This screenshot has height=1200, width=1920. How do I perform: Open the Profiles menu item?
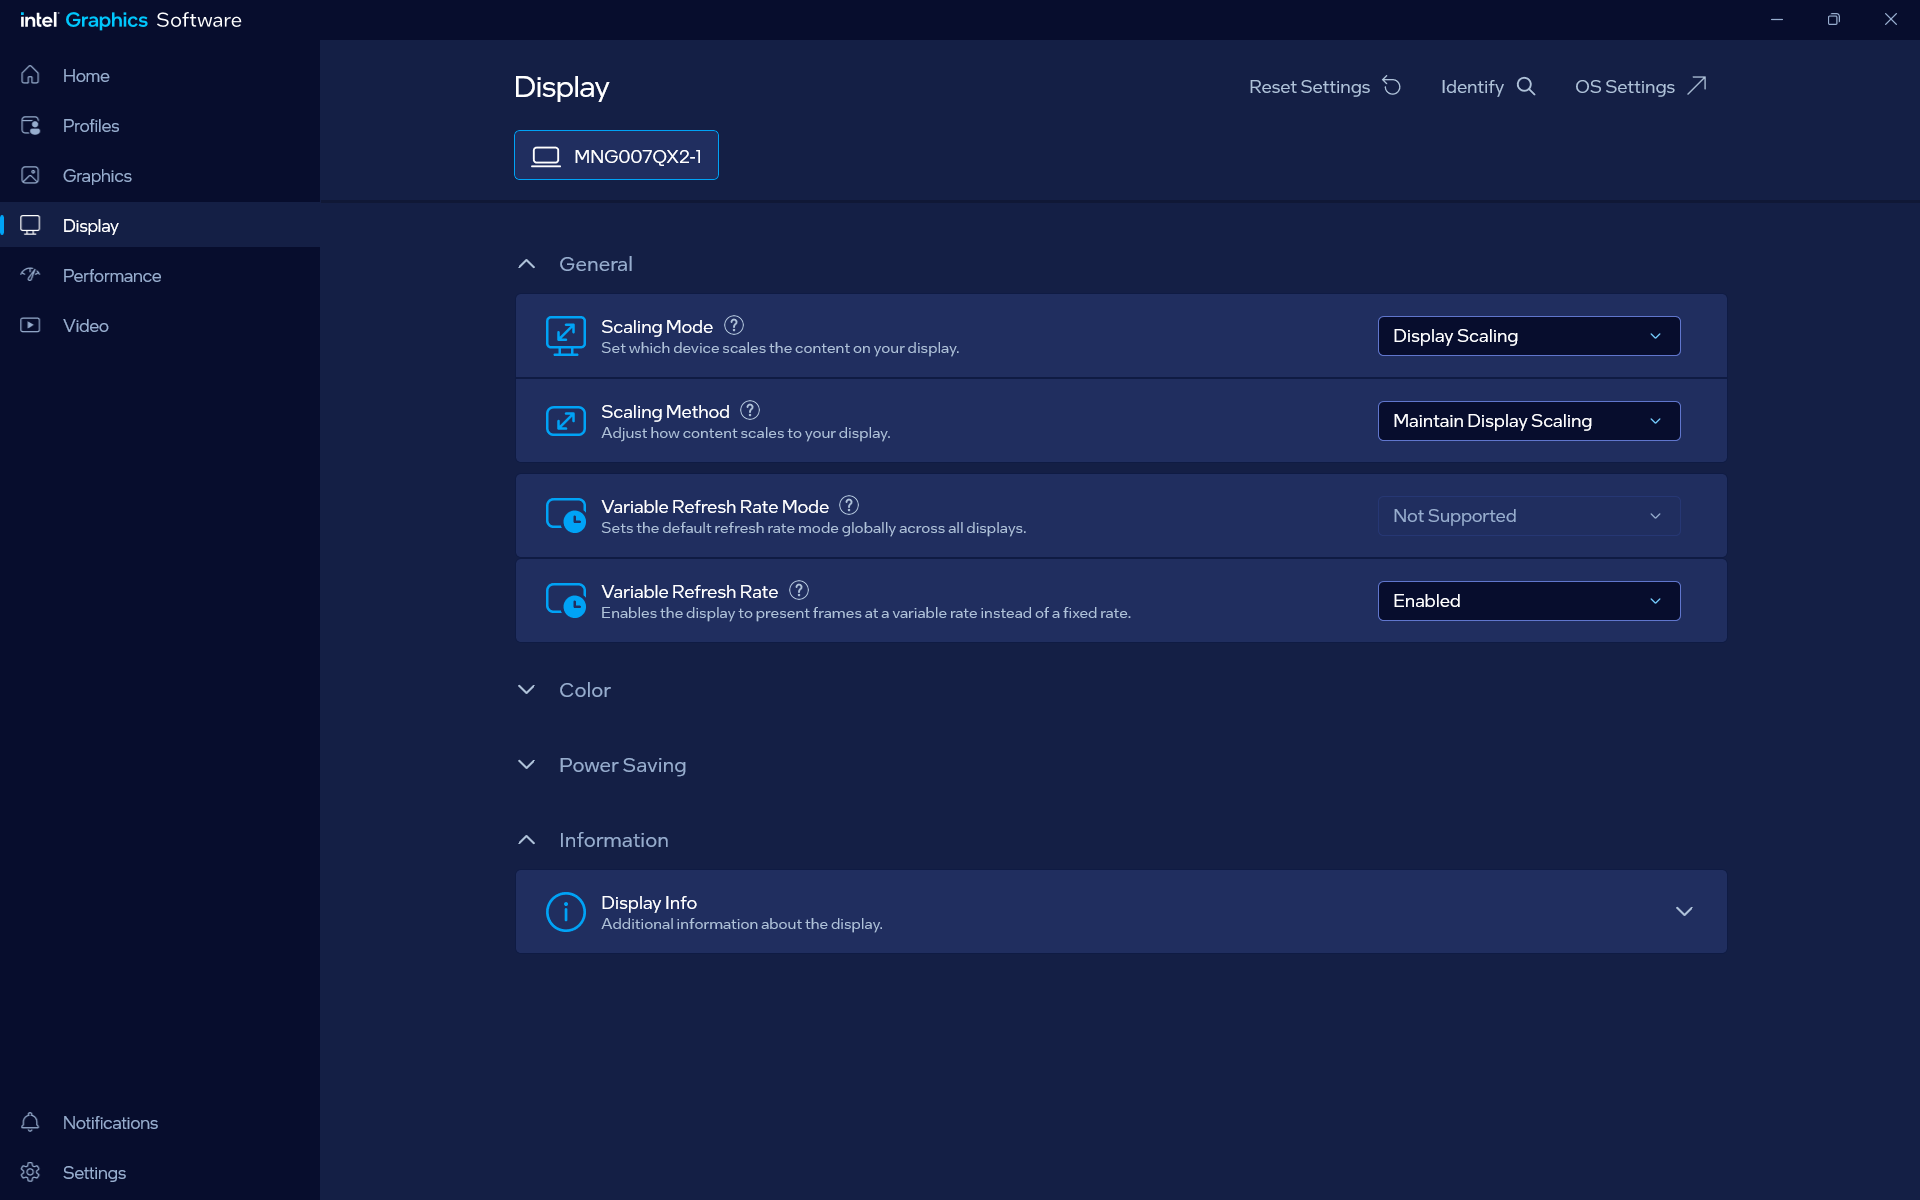91,126
